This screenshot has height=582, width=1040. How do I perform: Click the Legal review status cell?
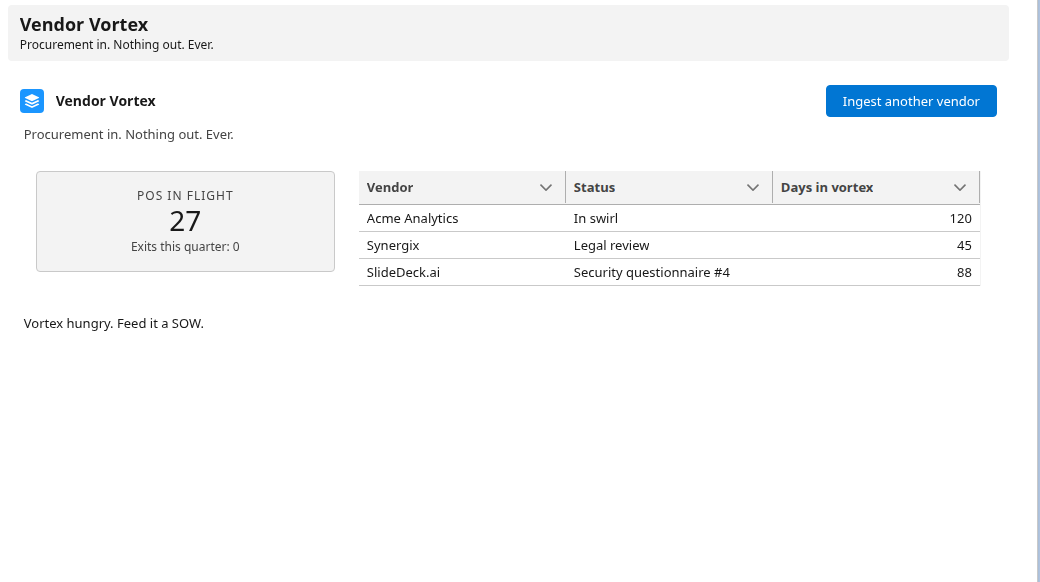669,246
